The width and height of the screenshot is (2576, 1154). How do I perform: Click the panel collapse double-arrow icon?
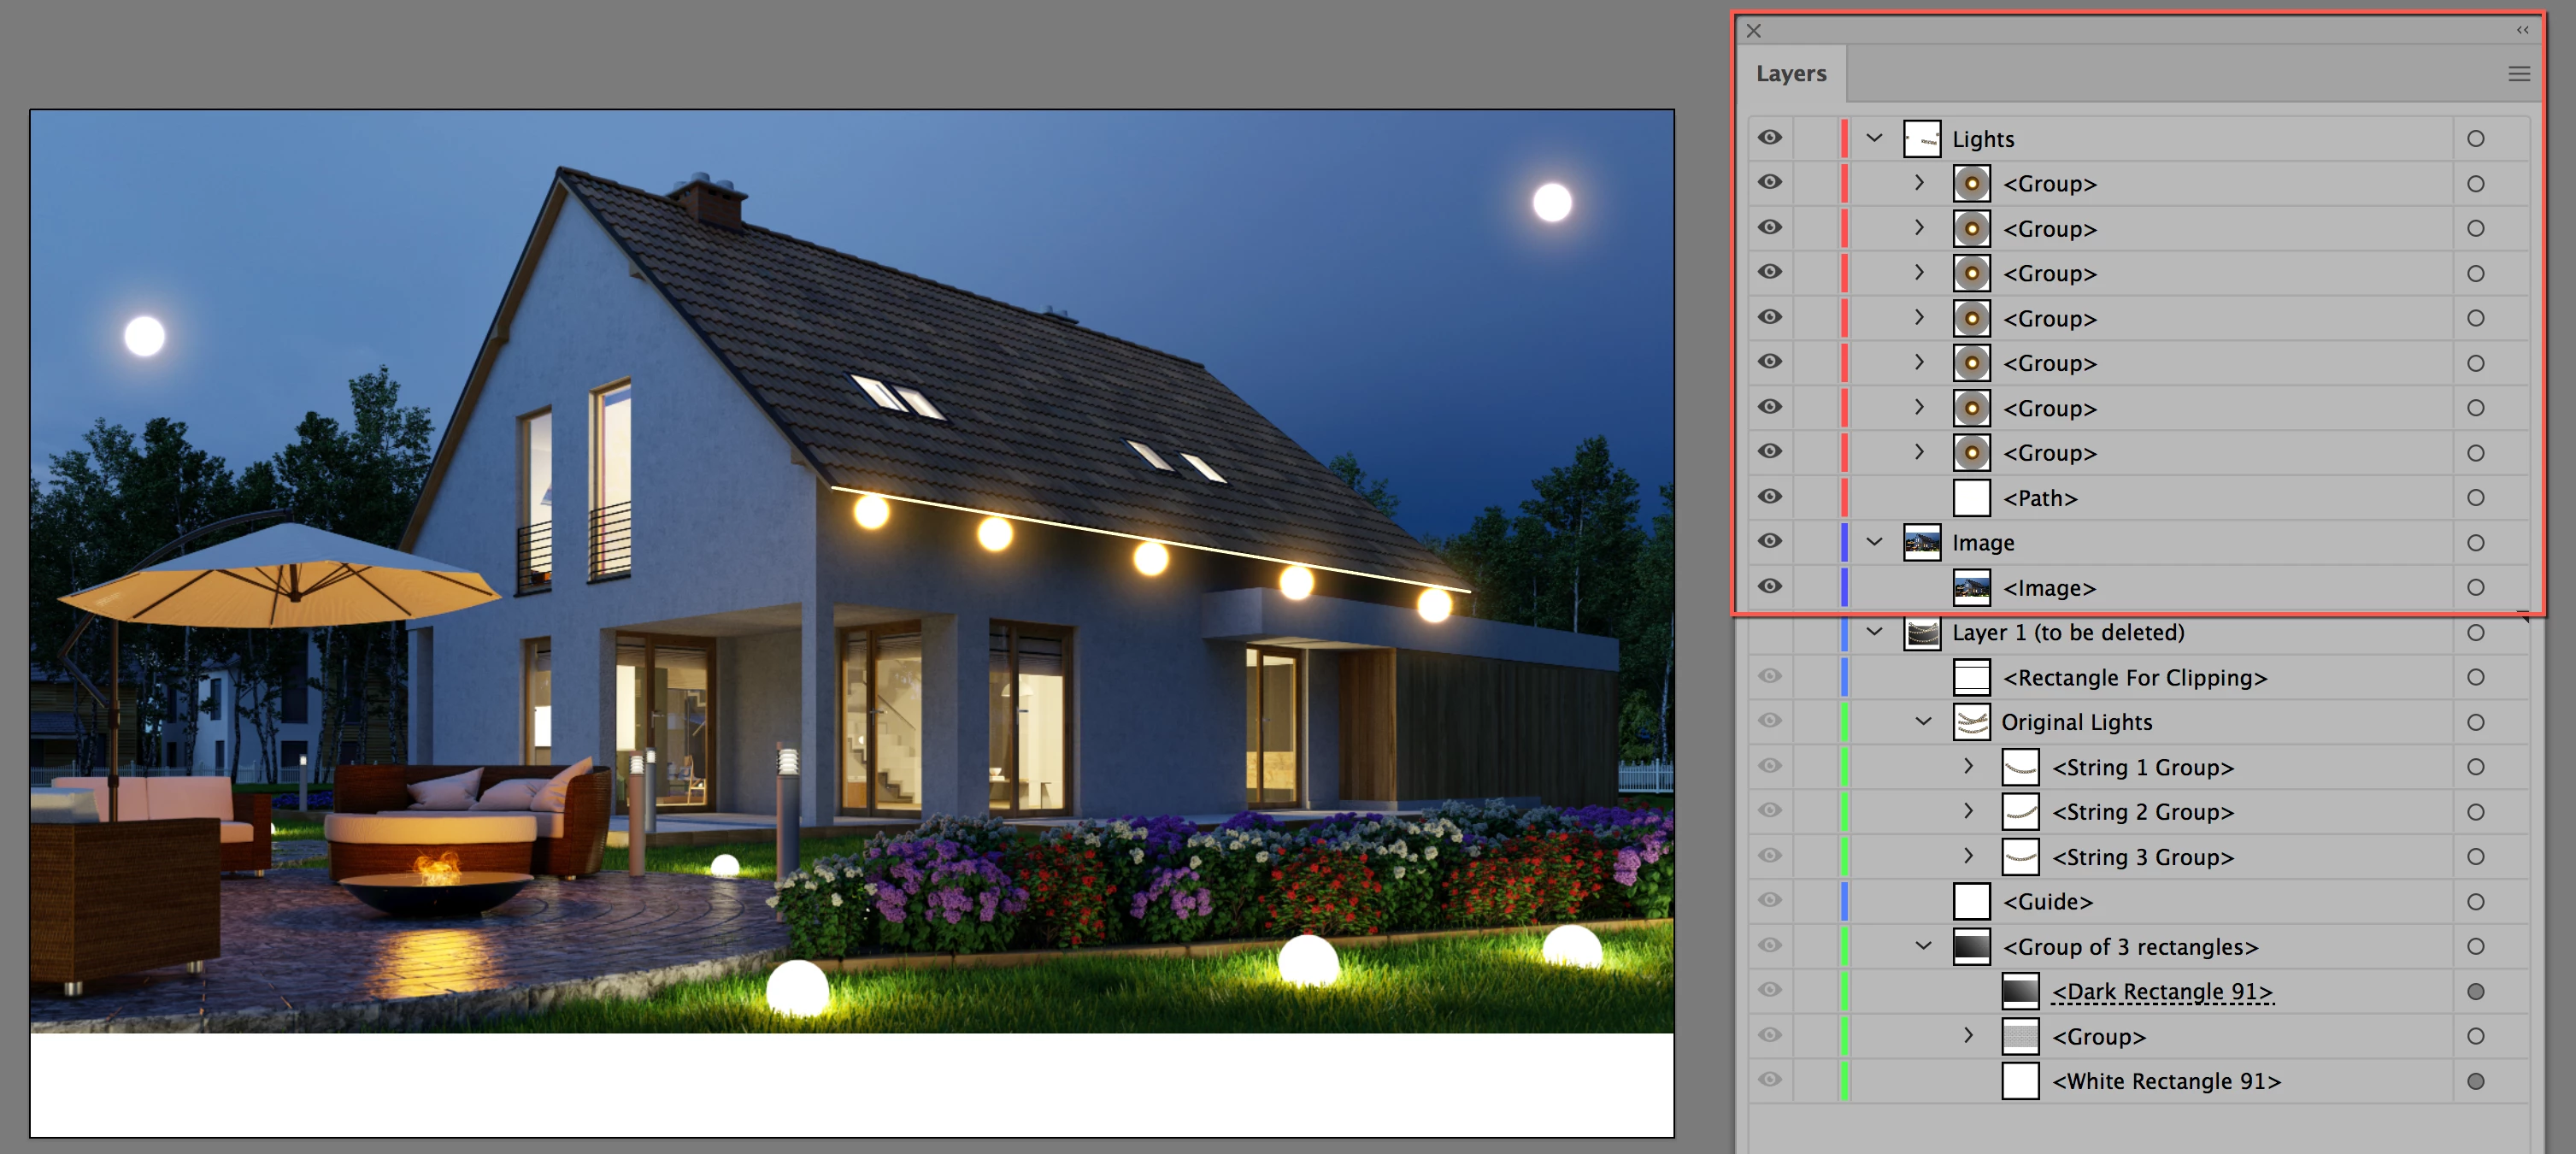click(x=2522, y=30)
